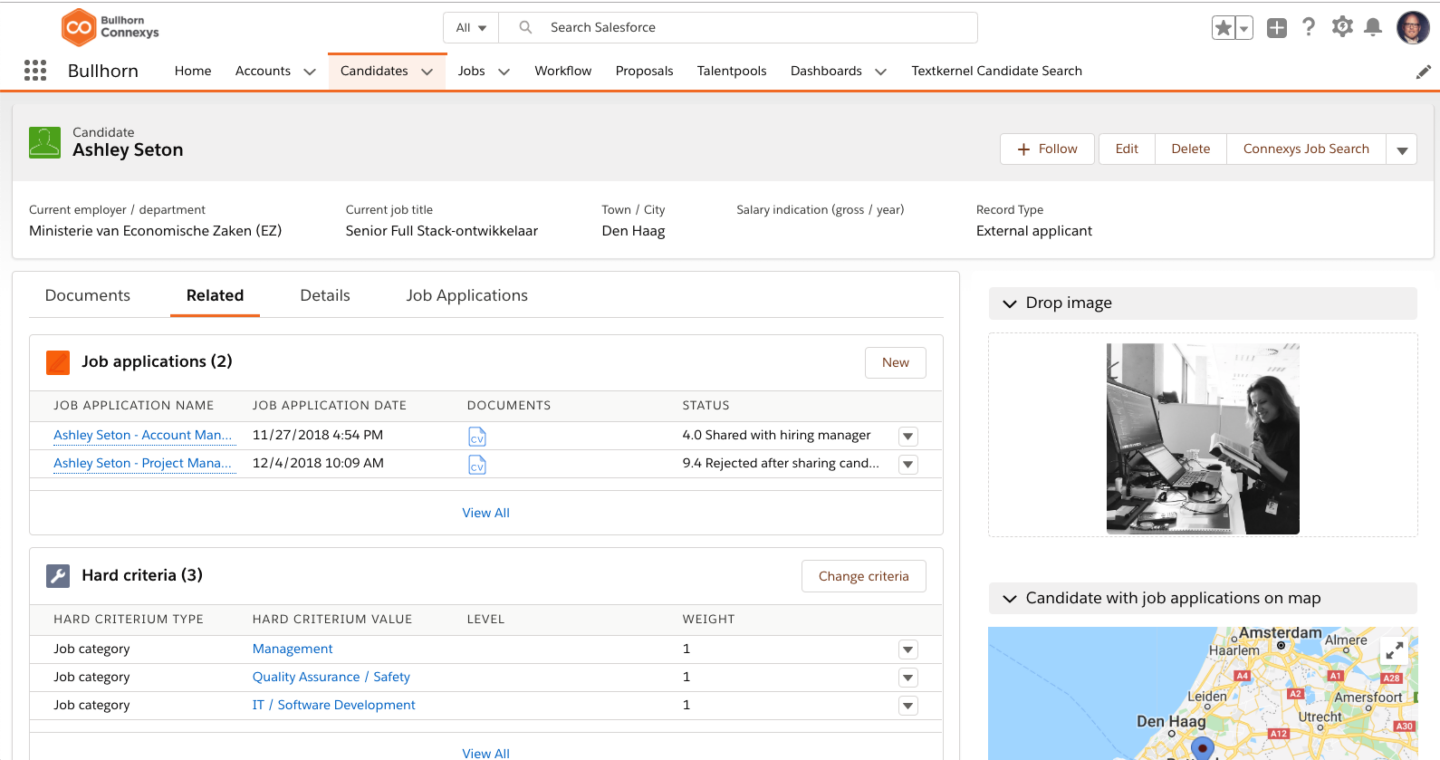Viewport: 1440px width, 760px height.
Task: Click the Senior Full Stack-ontwikkelaar job title
Action: tap(442, 231)
